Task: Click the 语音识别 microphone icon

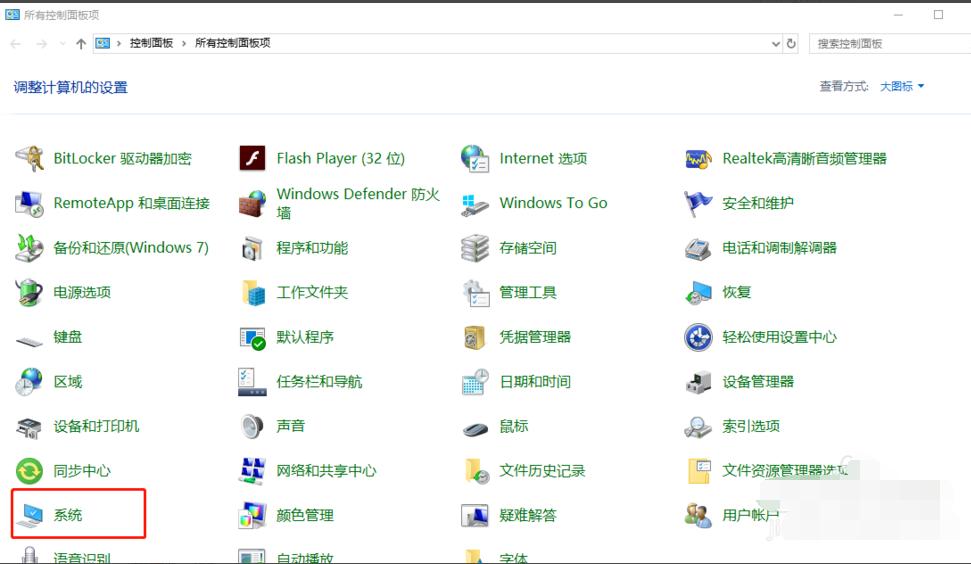Action: (x=29, y=555)
